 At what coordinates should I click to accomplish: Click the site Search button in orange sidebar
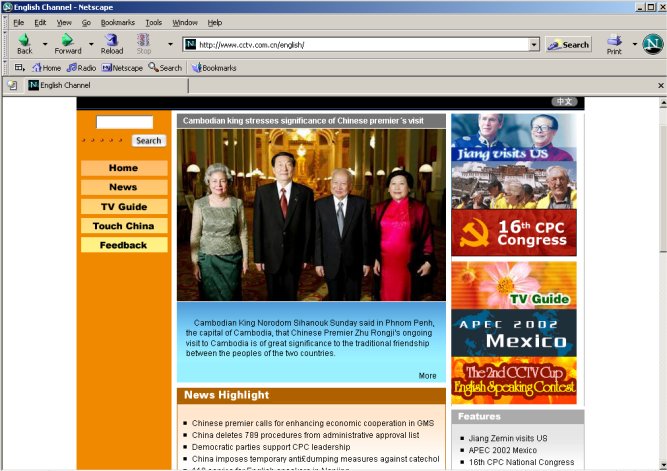tap(148, 140)
